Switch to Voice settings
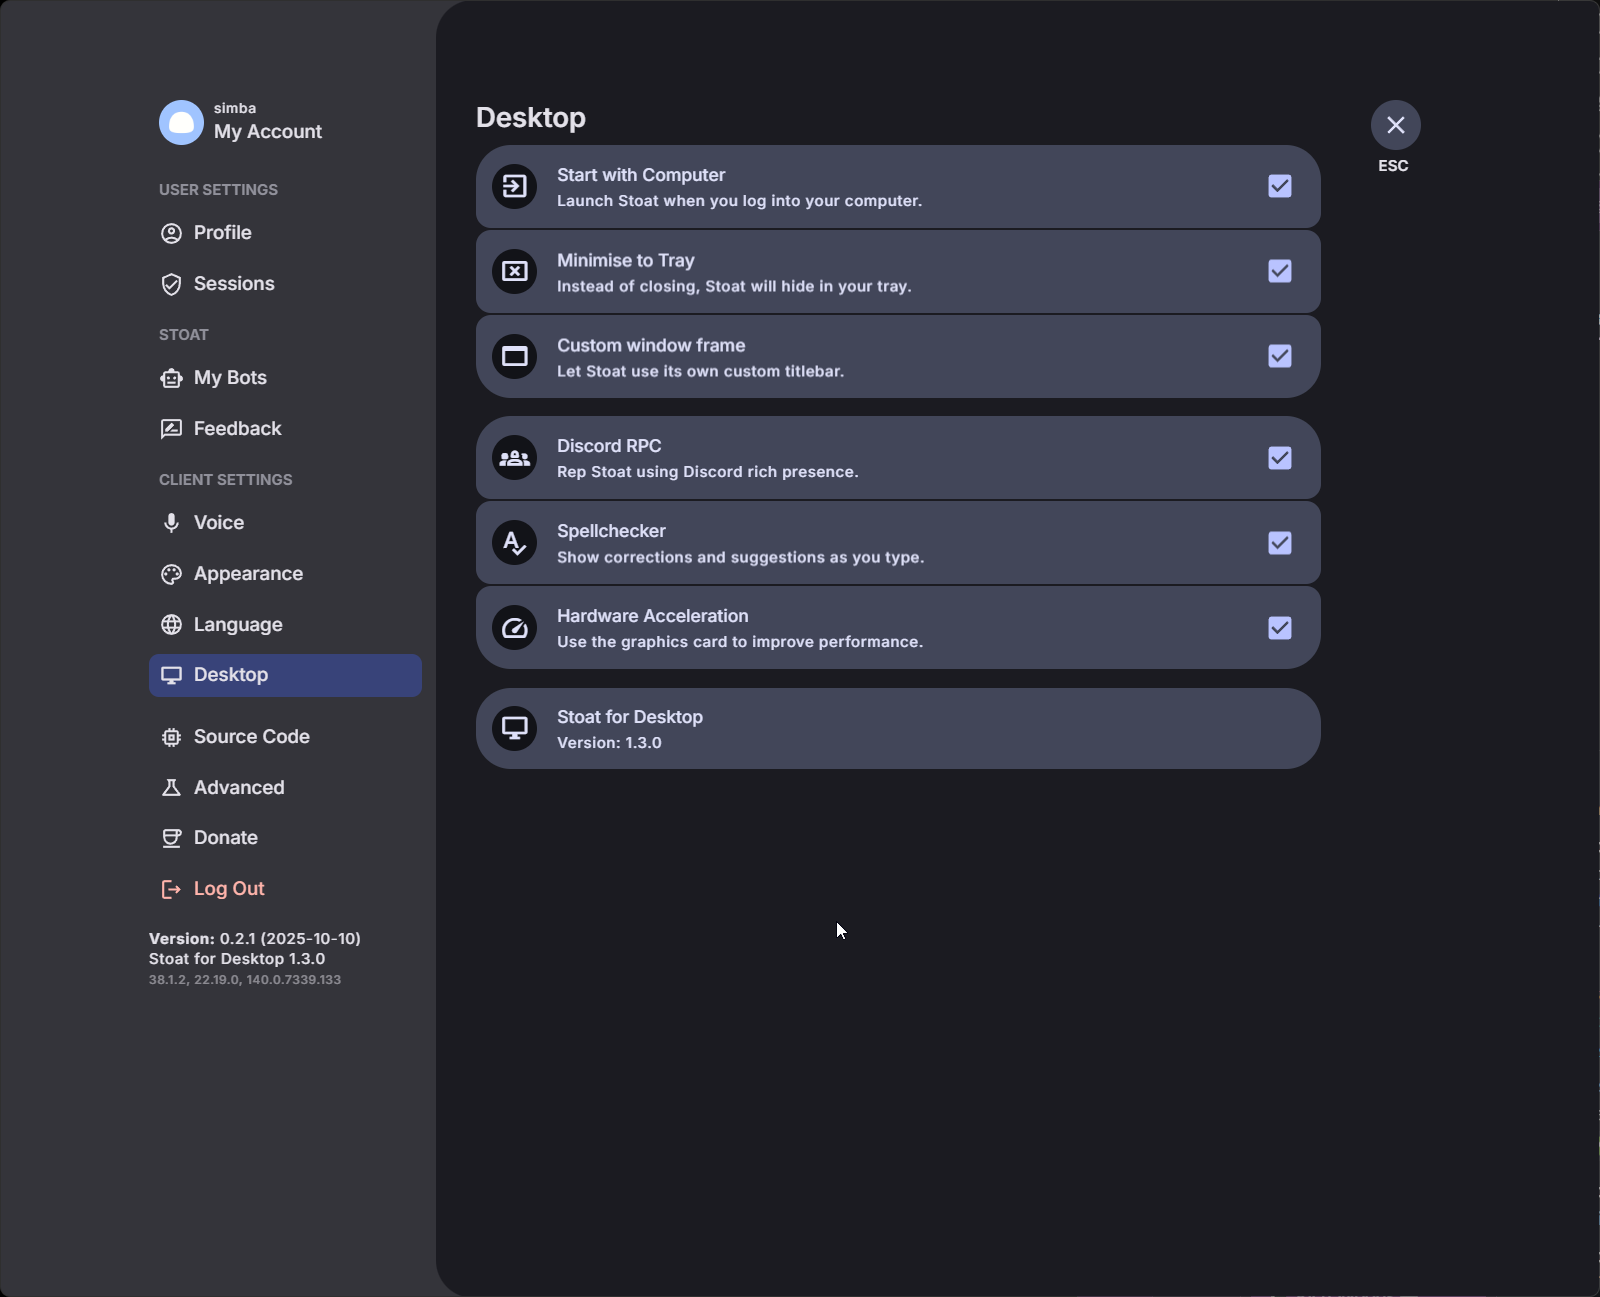Screen dimensions: 1600x1297 point(285,523)
